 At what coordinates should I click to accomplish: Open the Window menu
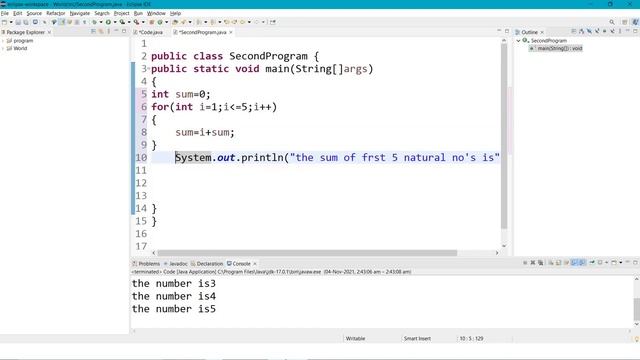click(x=156, y=13)
